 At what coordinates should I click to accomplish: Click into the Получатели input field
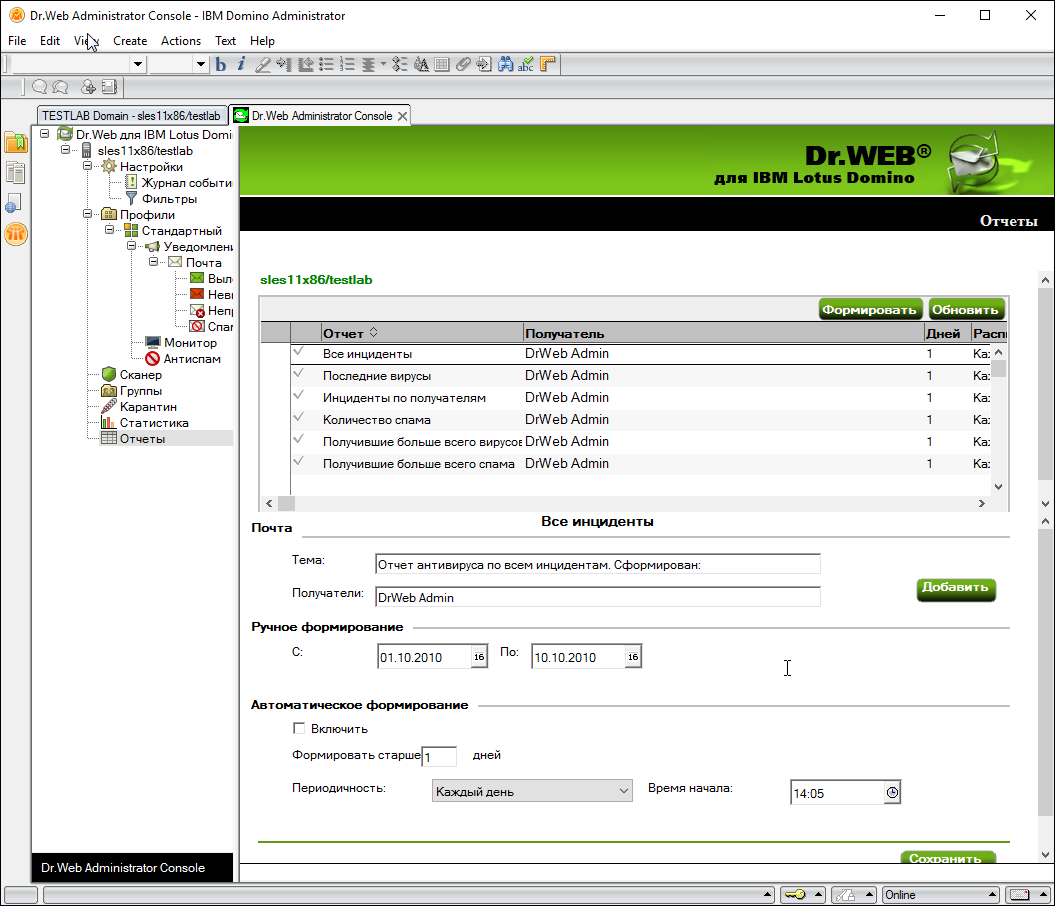point(597,597)
